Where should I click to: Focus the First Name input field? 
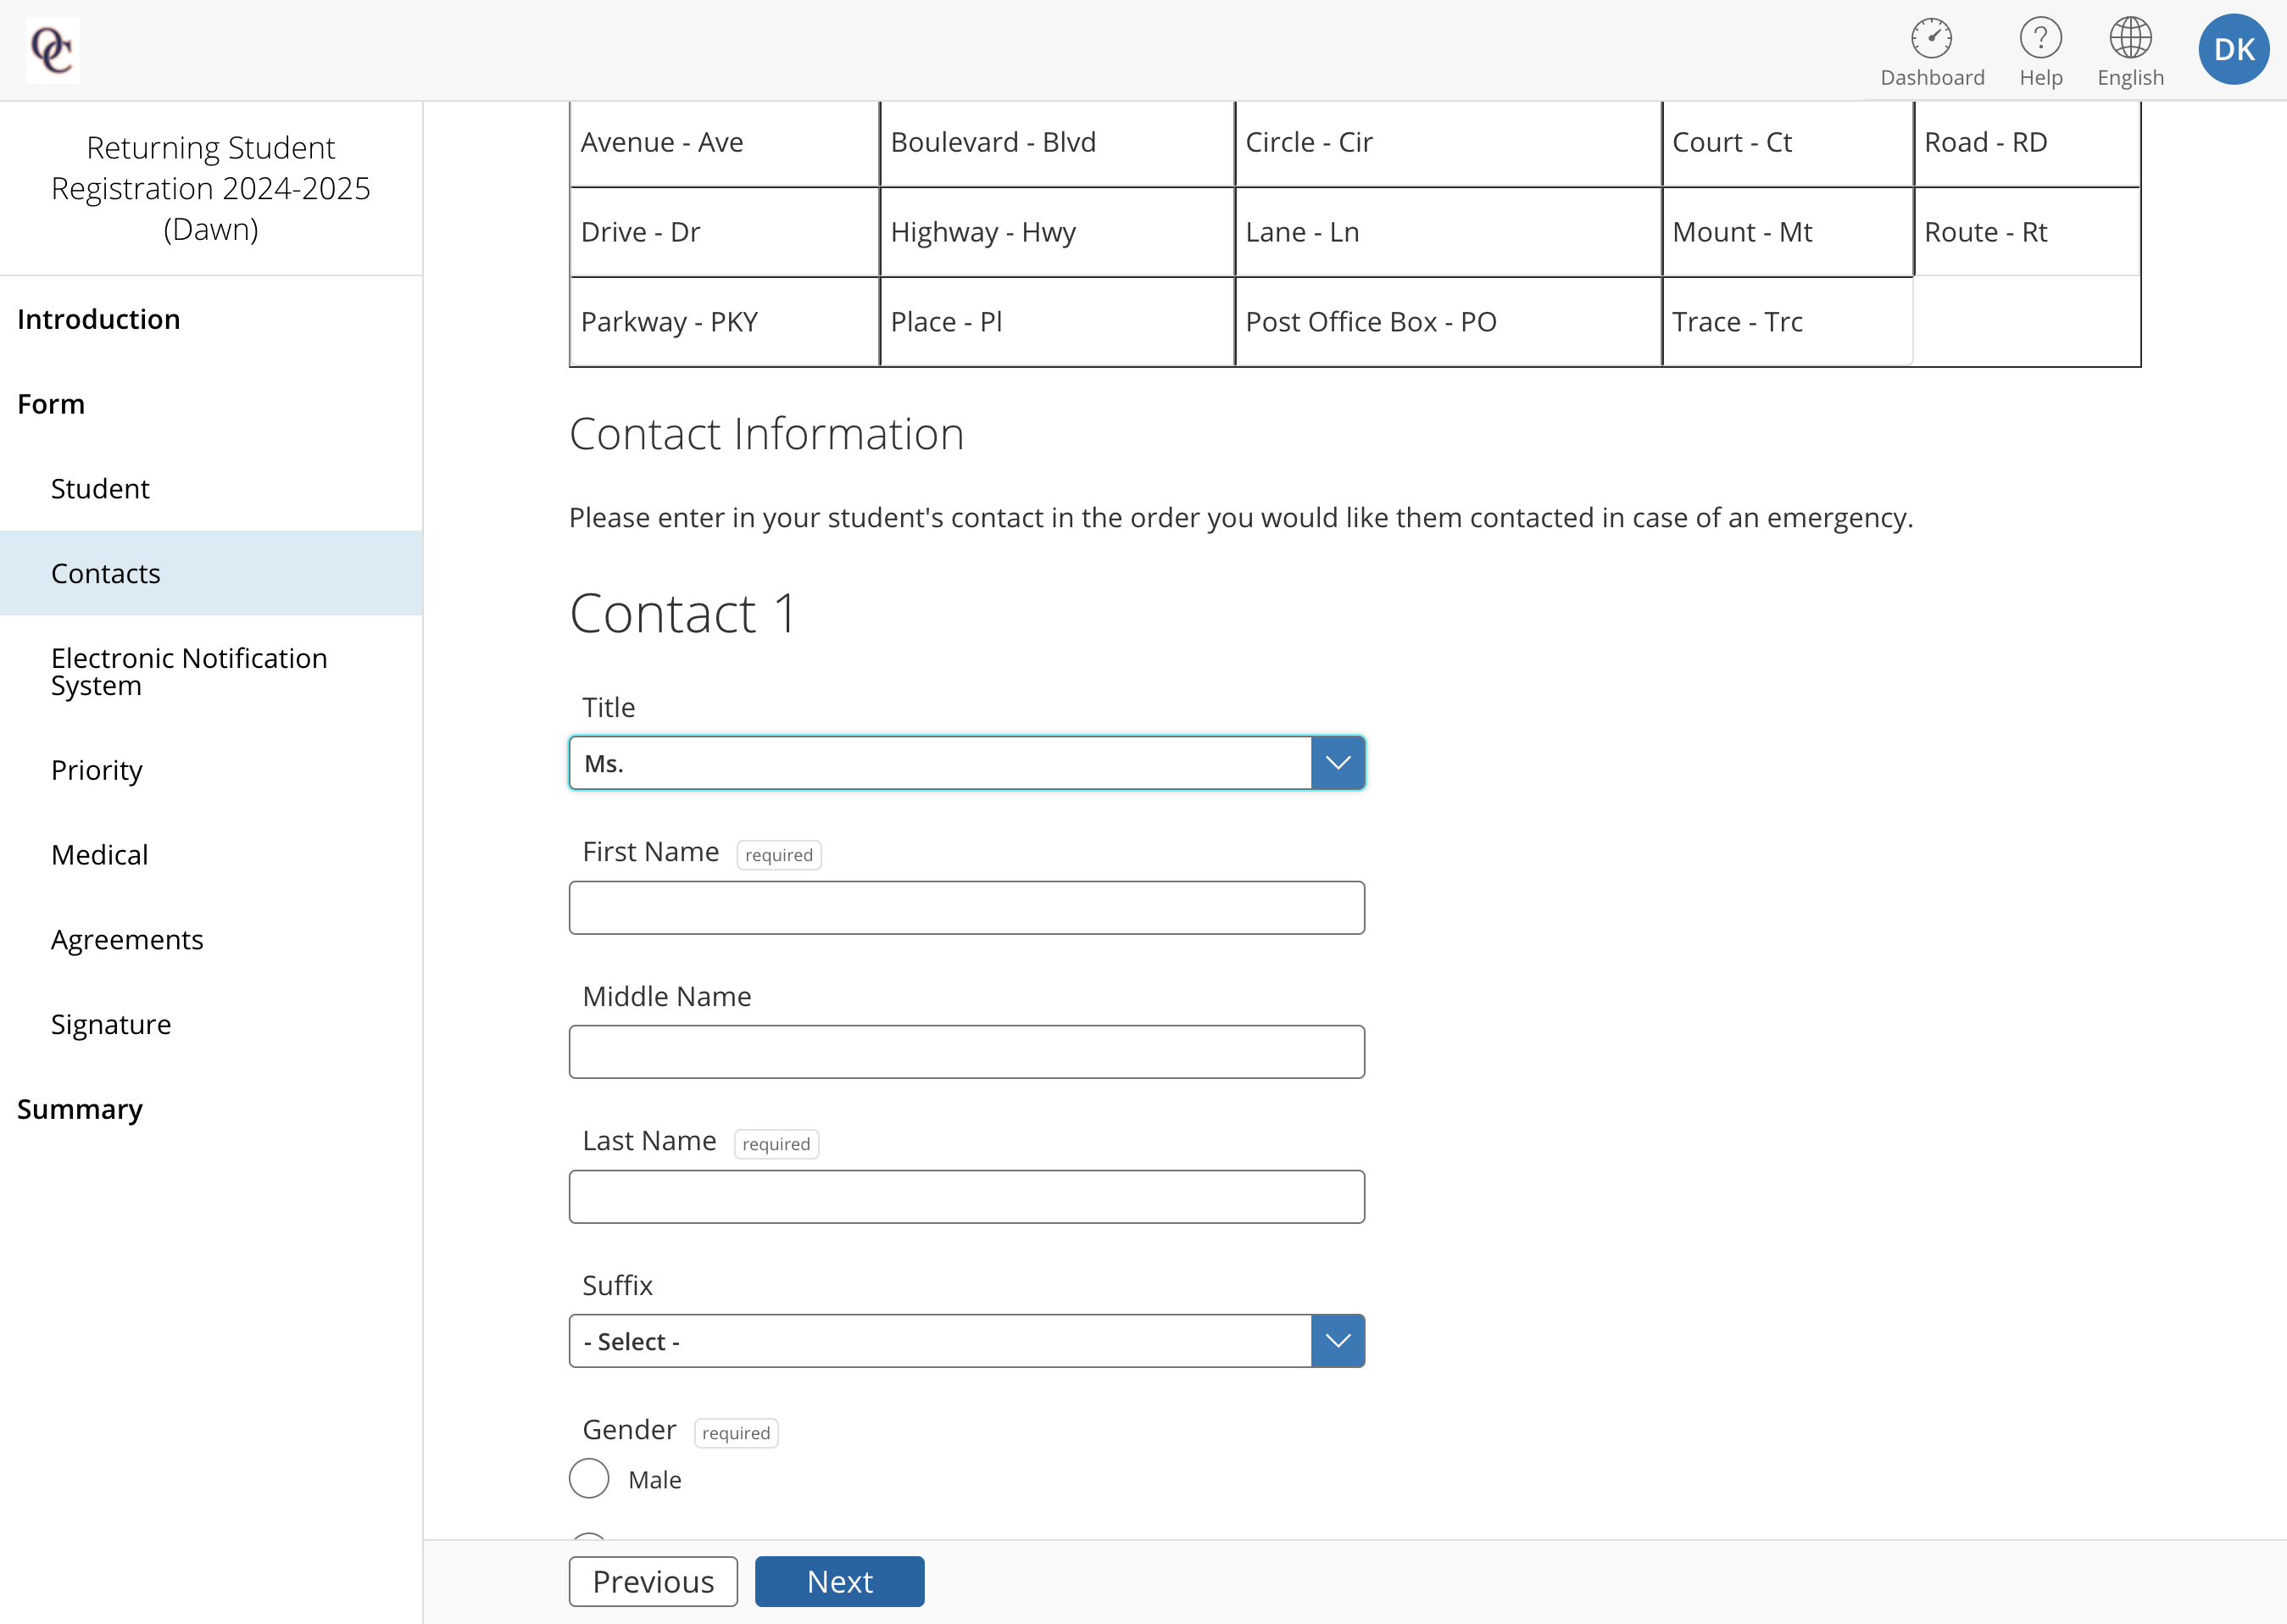pyautogui.click(x=966, y=908)
